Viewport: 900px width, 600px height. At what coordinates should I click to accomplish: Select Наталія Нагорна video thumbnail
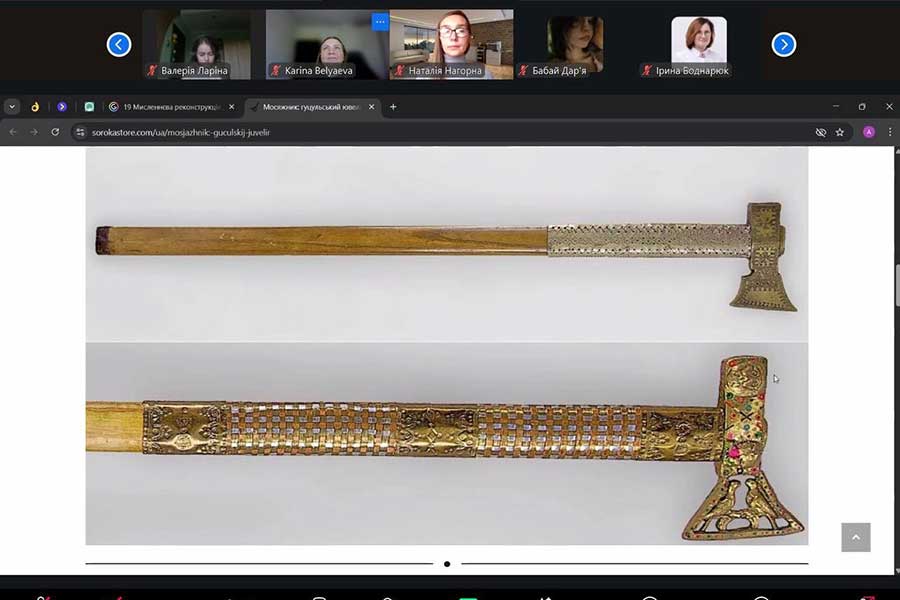451,45
